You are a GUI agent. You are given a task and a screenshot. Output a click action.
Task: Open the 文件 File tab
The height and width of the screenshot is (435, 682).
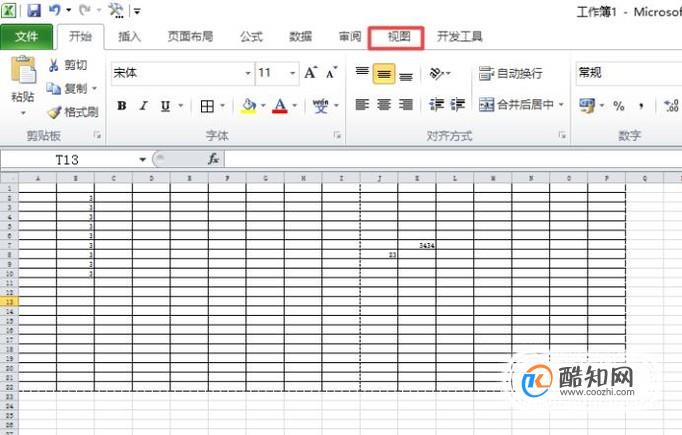[x=27, y=37]
